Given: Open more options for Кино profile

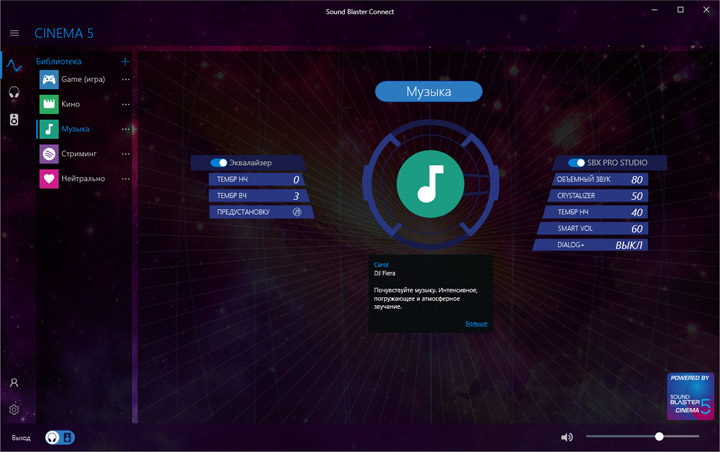Looking at the screenshot, I should click(126, 104).
